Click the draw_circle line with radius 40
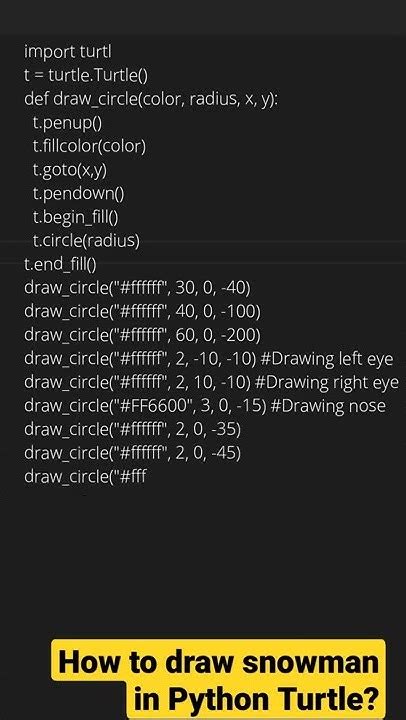Image resolution: width=406 pixels, height=720 pixels. click(142, 312)
